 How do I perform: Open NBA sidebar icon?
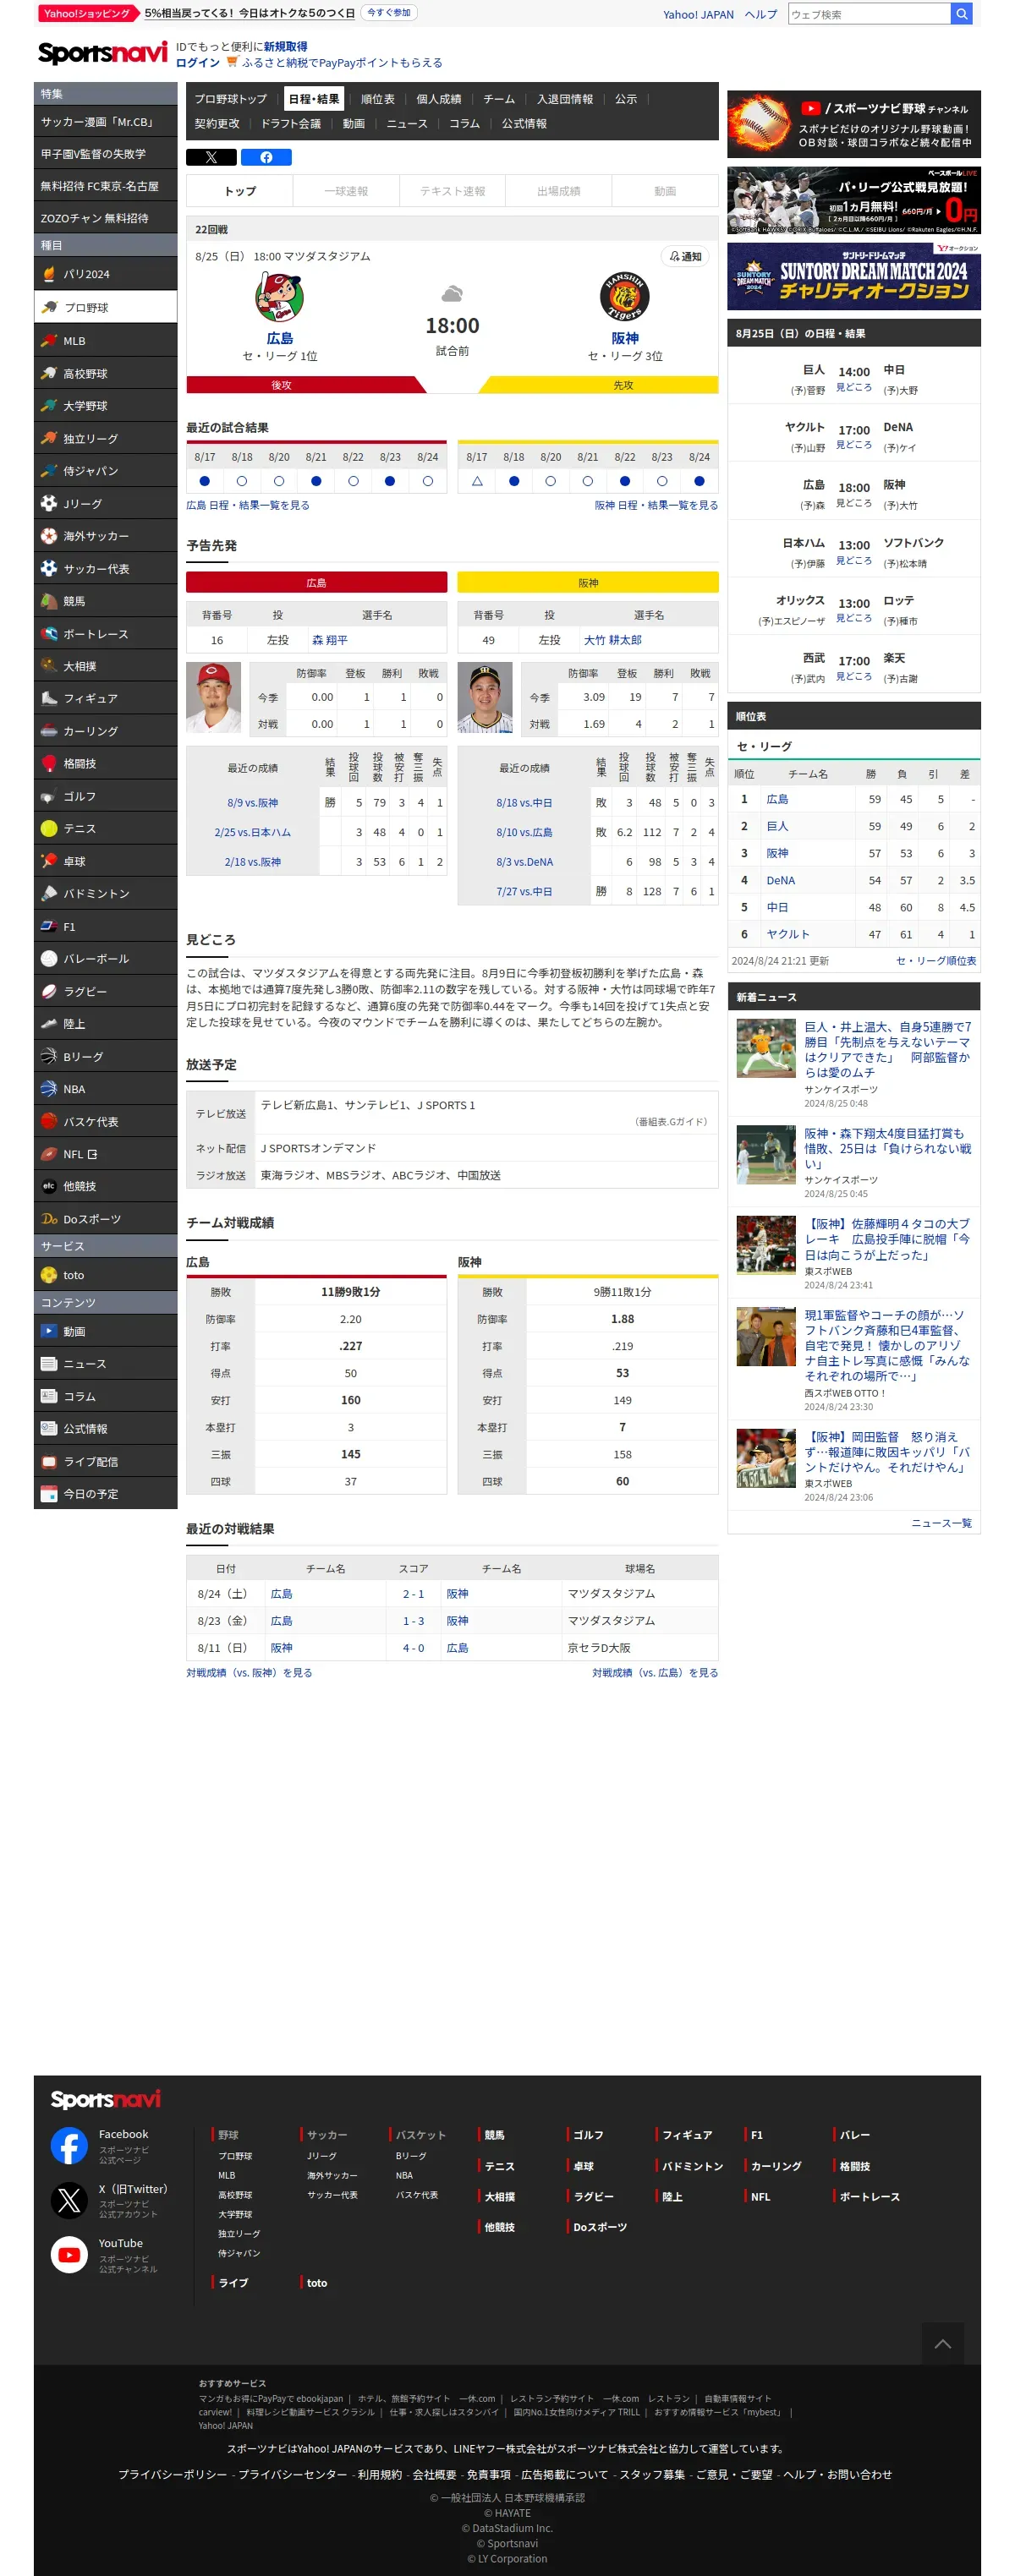tap(49, 1089)
